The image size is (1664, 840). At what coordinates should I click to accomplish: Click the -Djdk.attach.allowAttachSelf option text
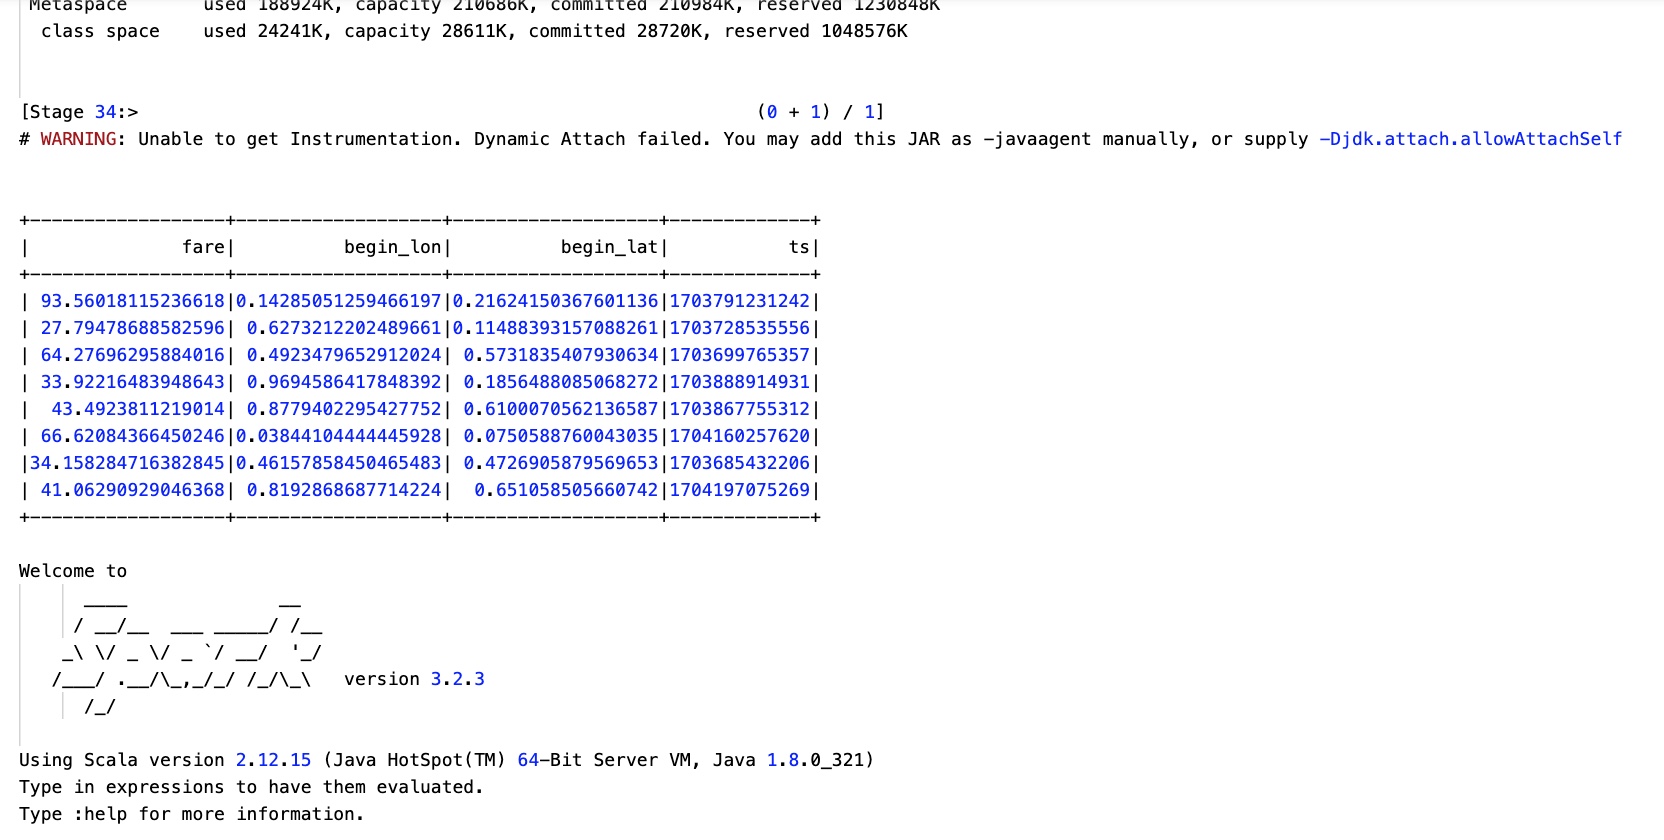(1470, 139)
